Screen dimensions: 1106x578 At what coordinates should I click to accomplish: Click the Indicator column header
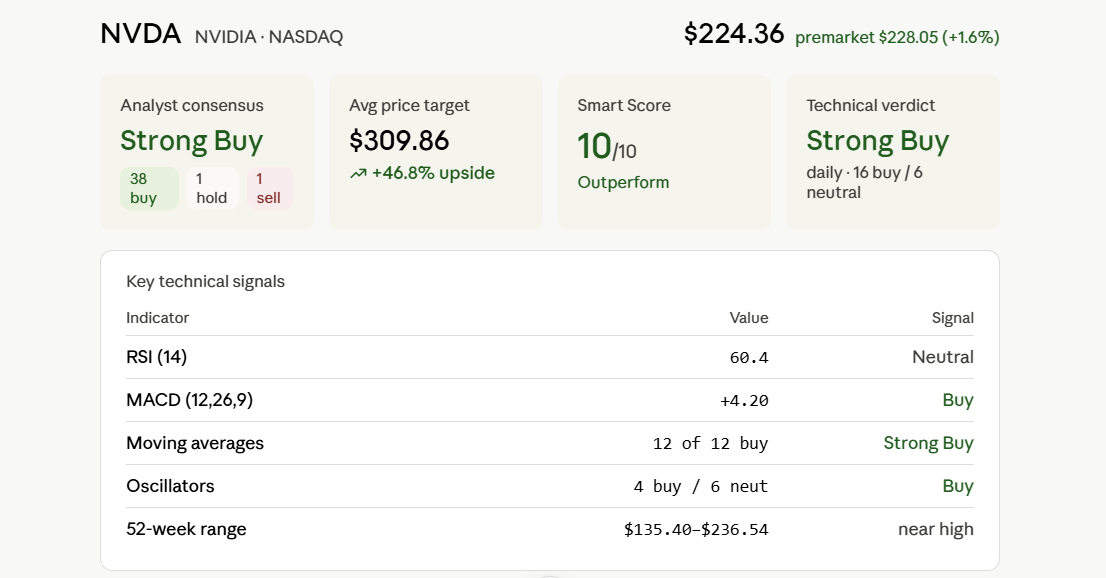[x=157, y=318]
